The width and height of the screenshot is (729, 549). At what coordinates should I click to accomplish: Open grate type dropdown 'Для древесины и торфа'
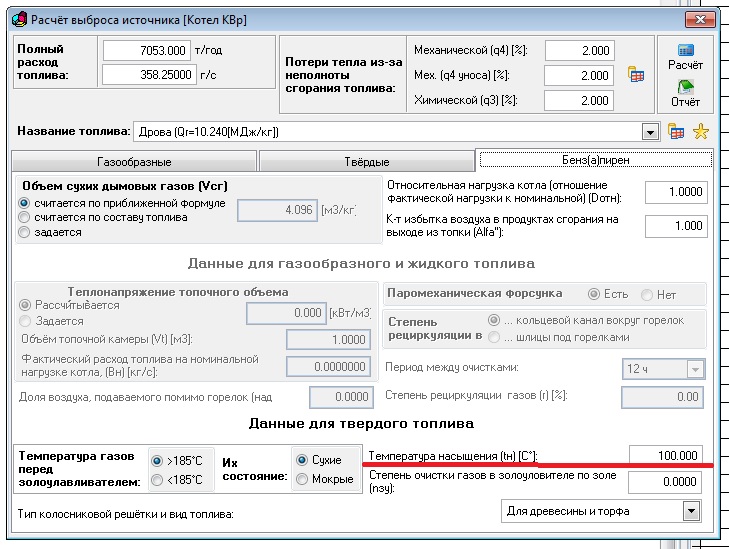pyautogui.click(x=689, y=511)
